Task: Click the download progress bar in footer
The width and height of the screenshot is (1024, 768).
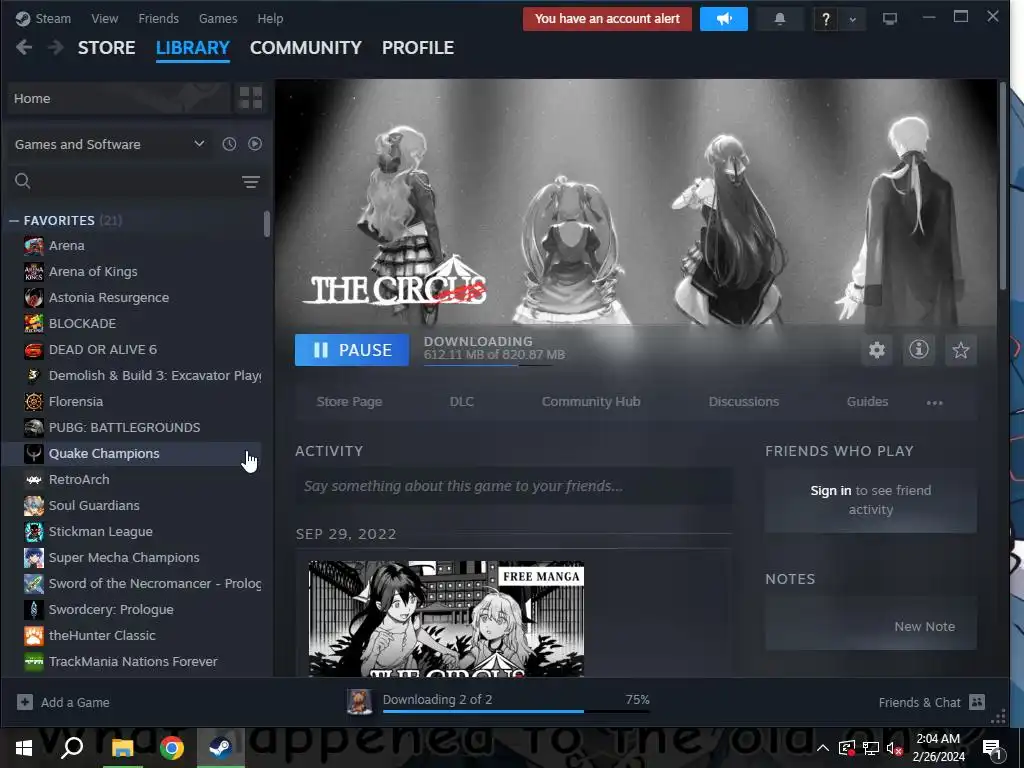Action: 516,711
